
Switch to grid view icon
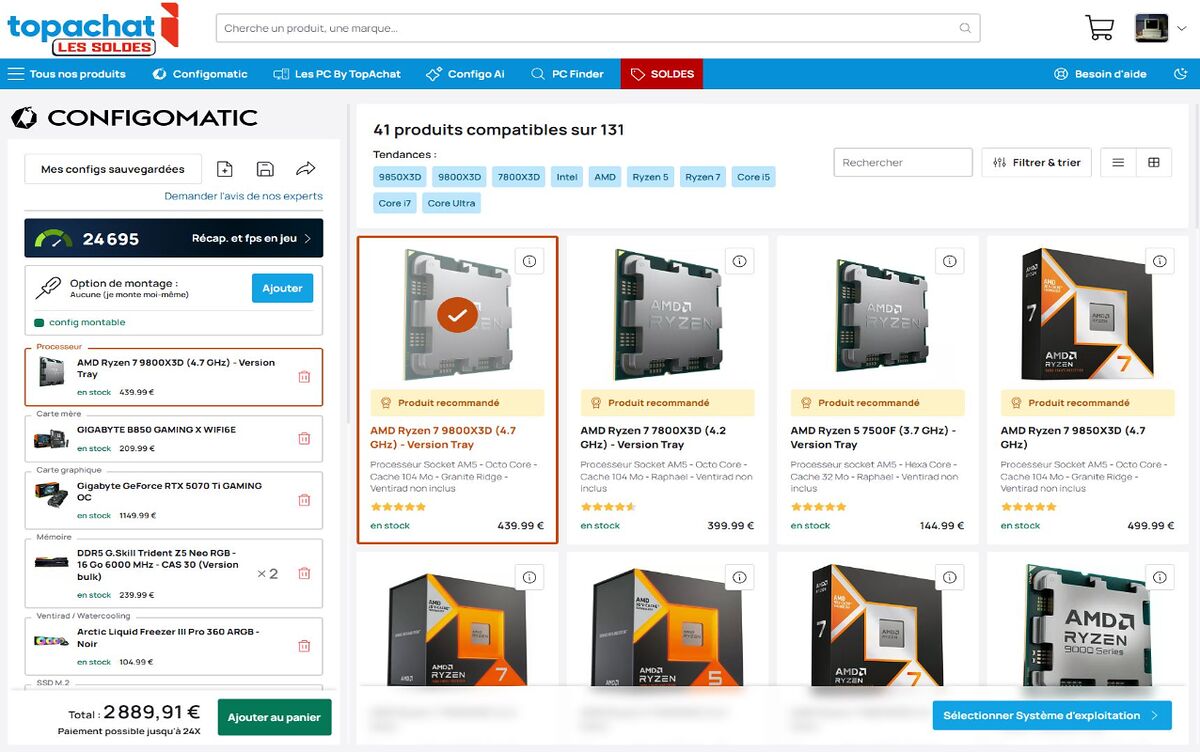[x=1154, y=162]
